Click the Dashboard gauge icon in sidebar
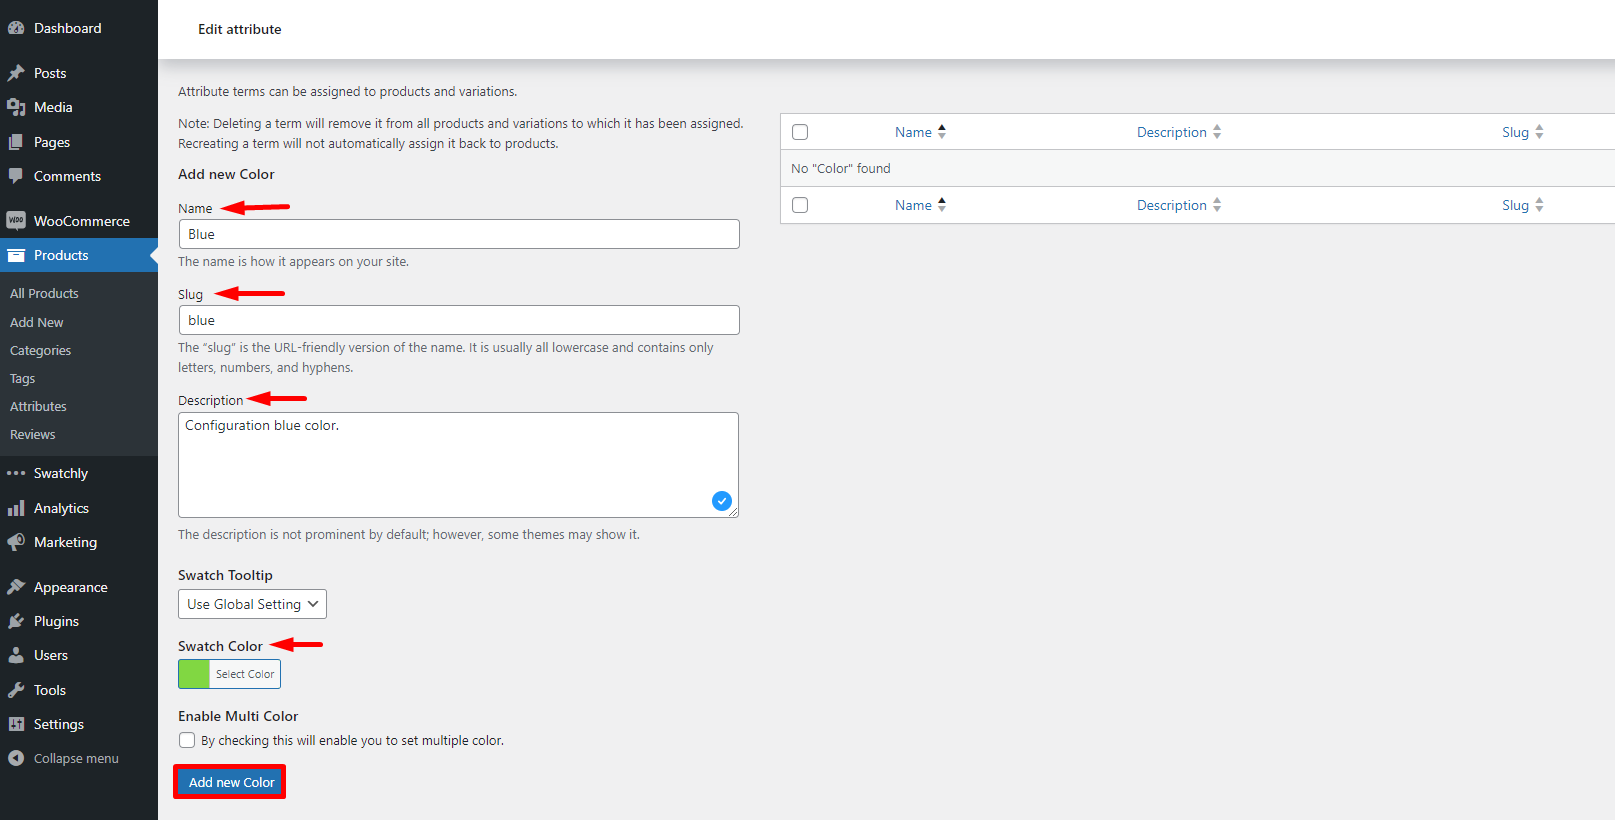 16,28
